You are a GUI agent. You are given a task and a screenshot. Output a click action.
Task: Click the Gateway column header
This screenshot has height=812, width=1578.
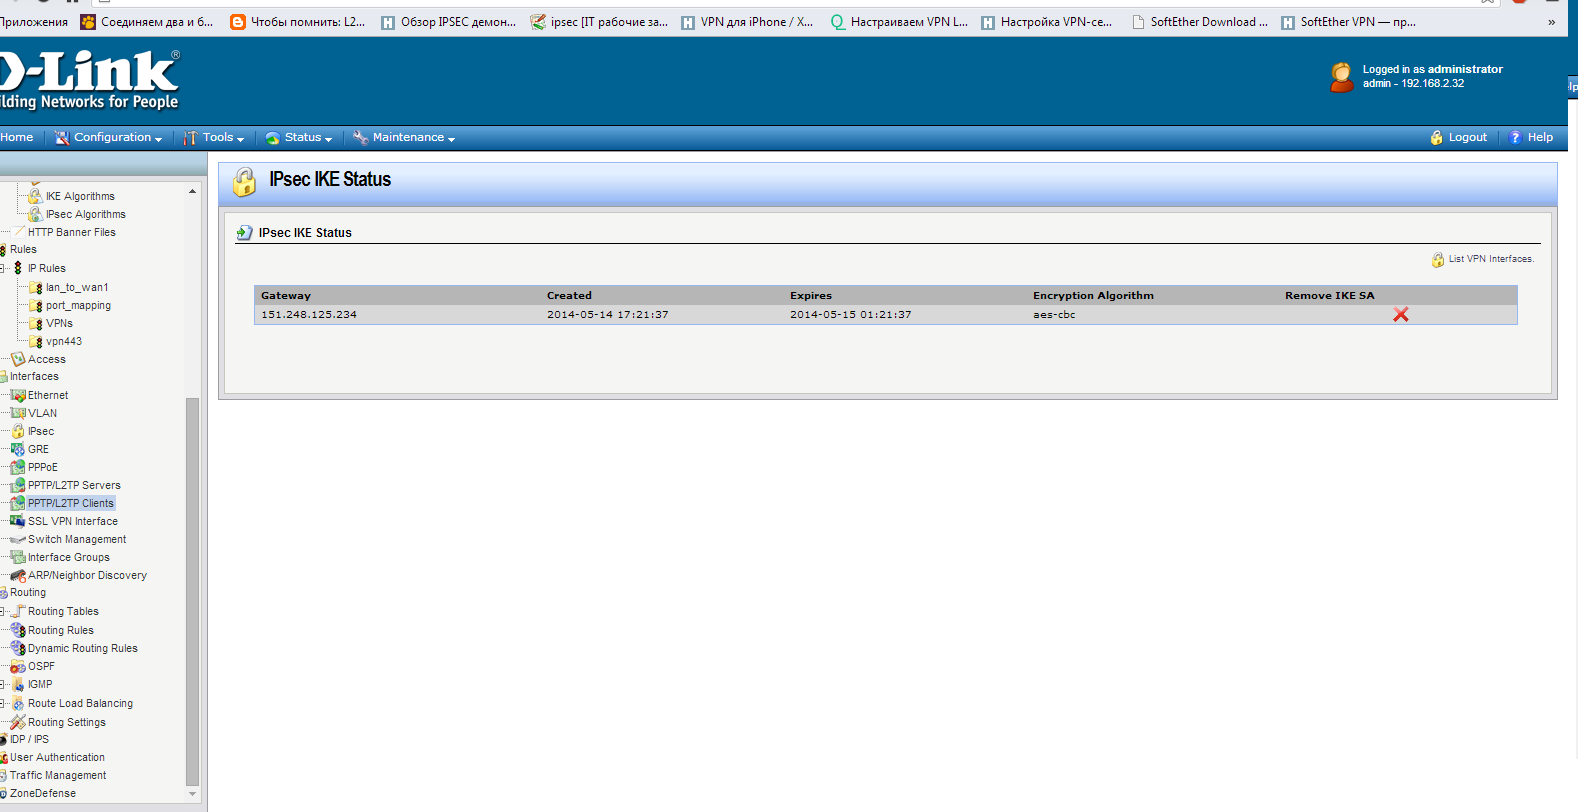(286, 296)
